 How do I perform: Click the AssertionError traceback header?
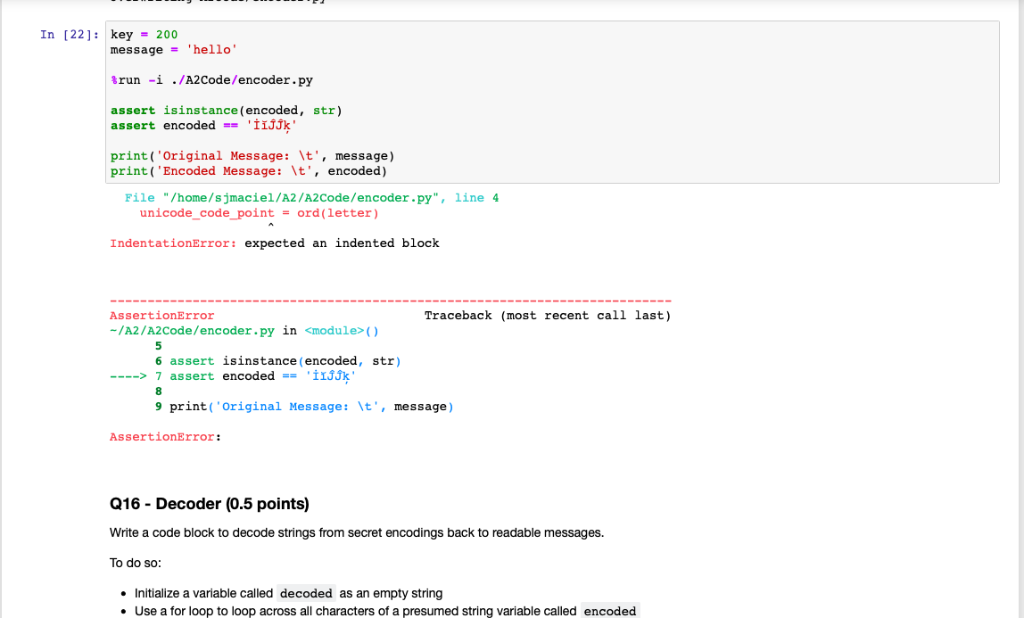(x=162, y=316)
